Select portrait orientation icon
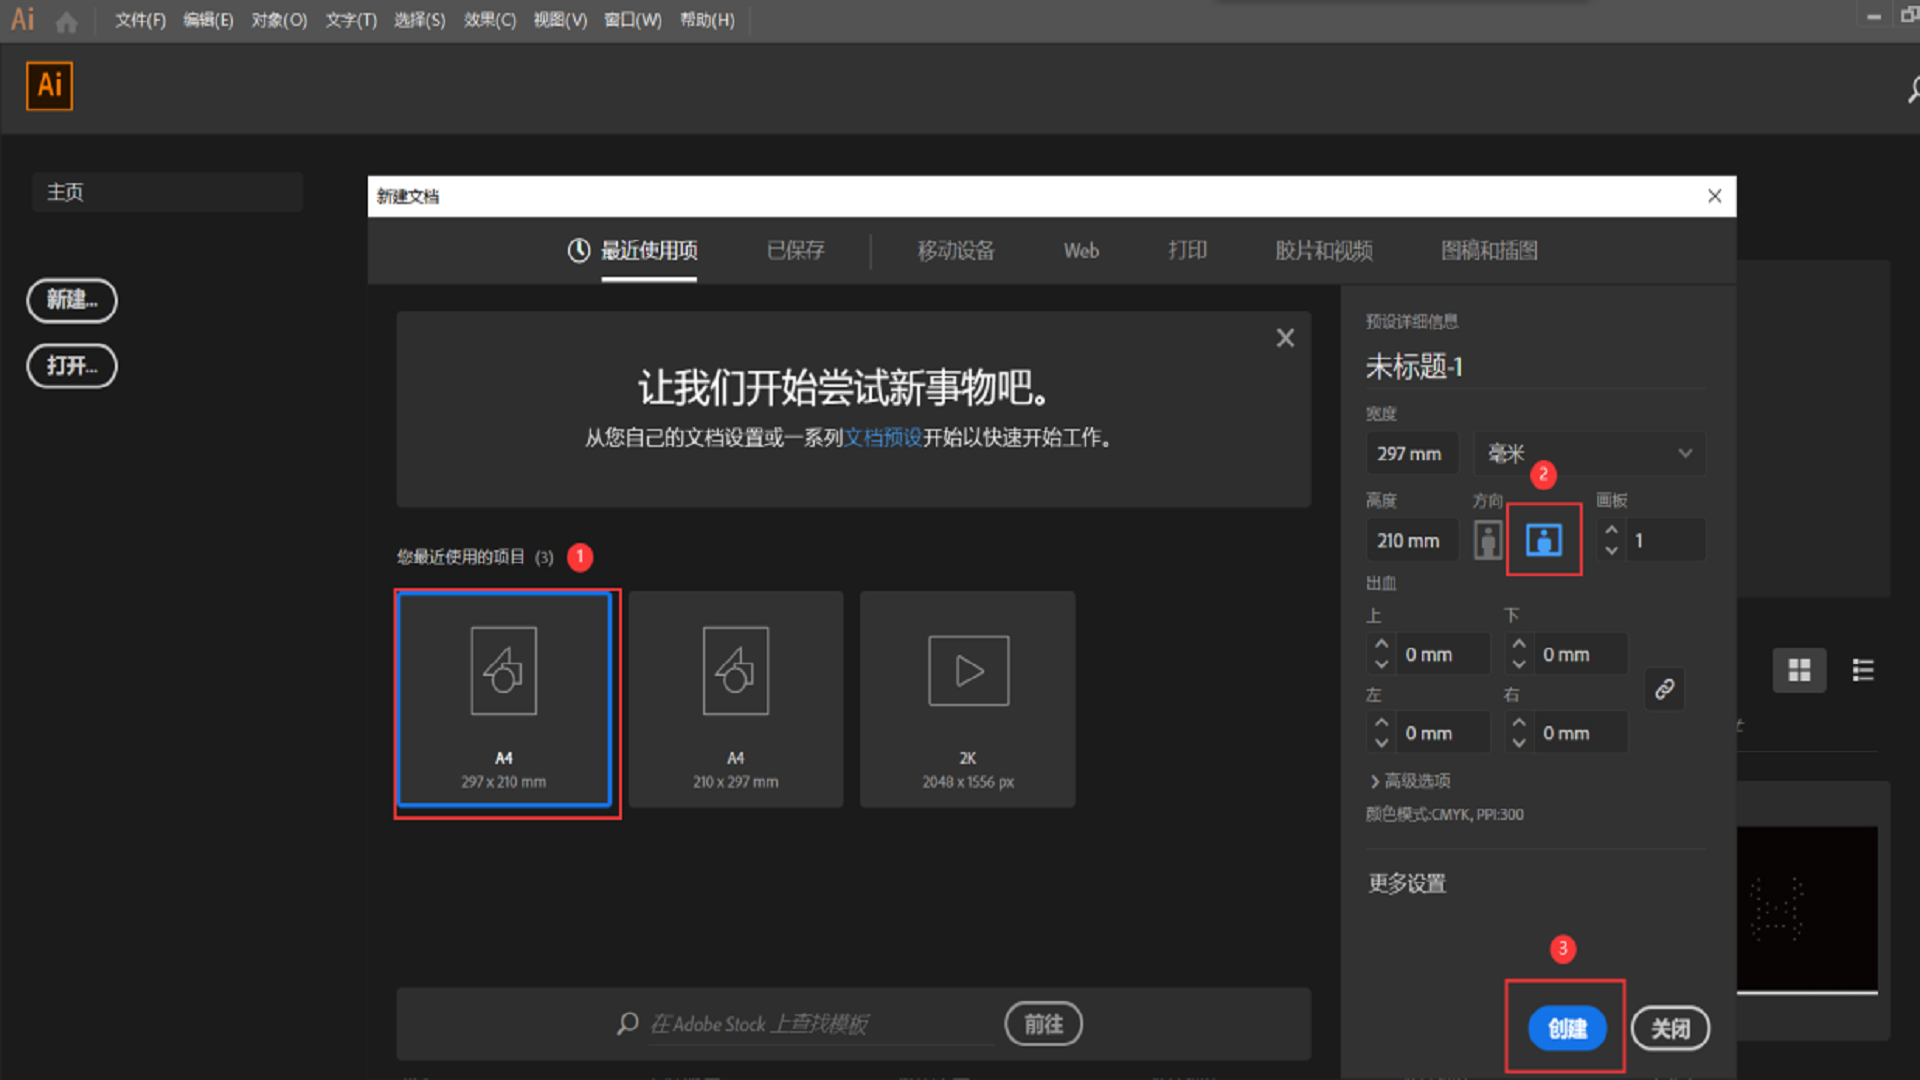Screen dimensions: 1920x1080 [x=1488, y=540]
